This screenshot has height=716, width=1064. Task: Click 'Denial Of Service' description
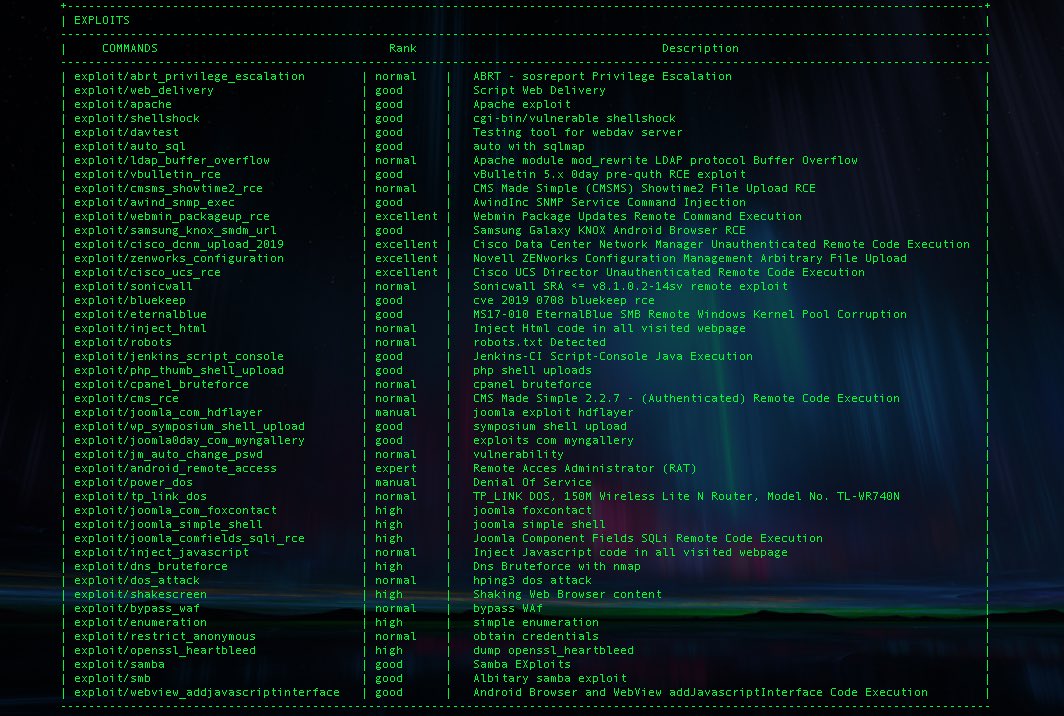tap(533, 483)
